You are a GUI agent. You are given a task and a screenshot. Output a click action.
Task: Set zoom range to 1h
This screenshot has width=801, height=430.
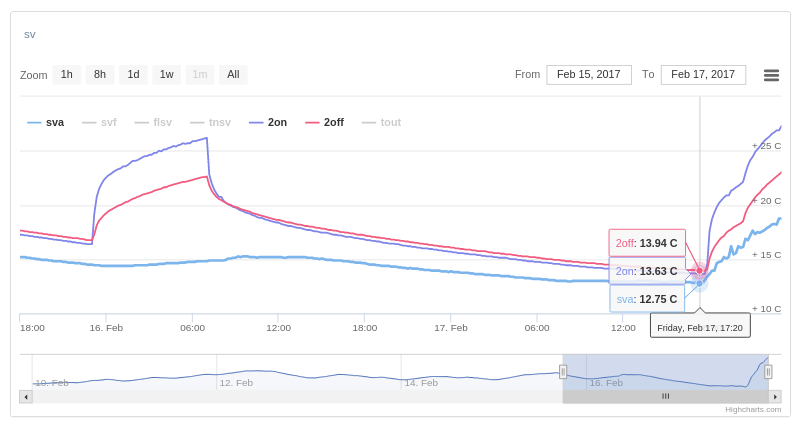coord(67,75)
